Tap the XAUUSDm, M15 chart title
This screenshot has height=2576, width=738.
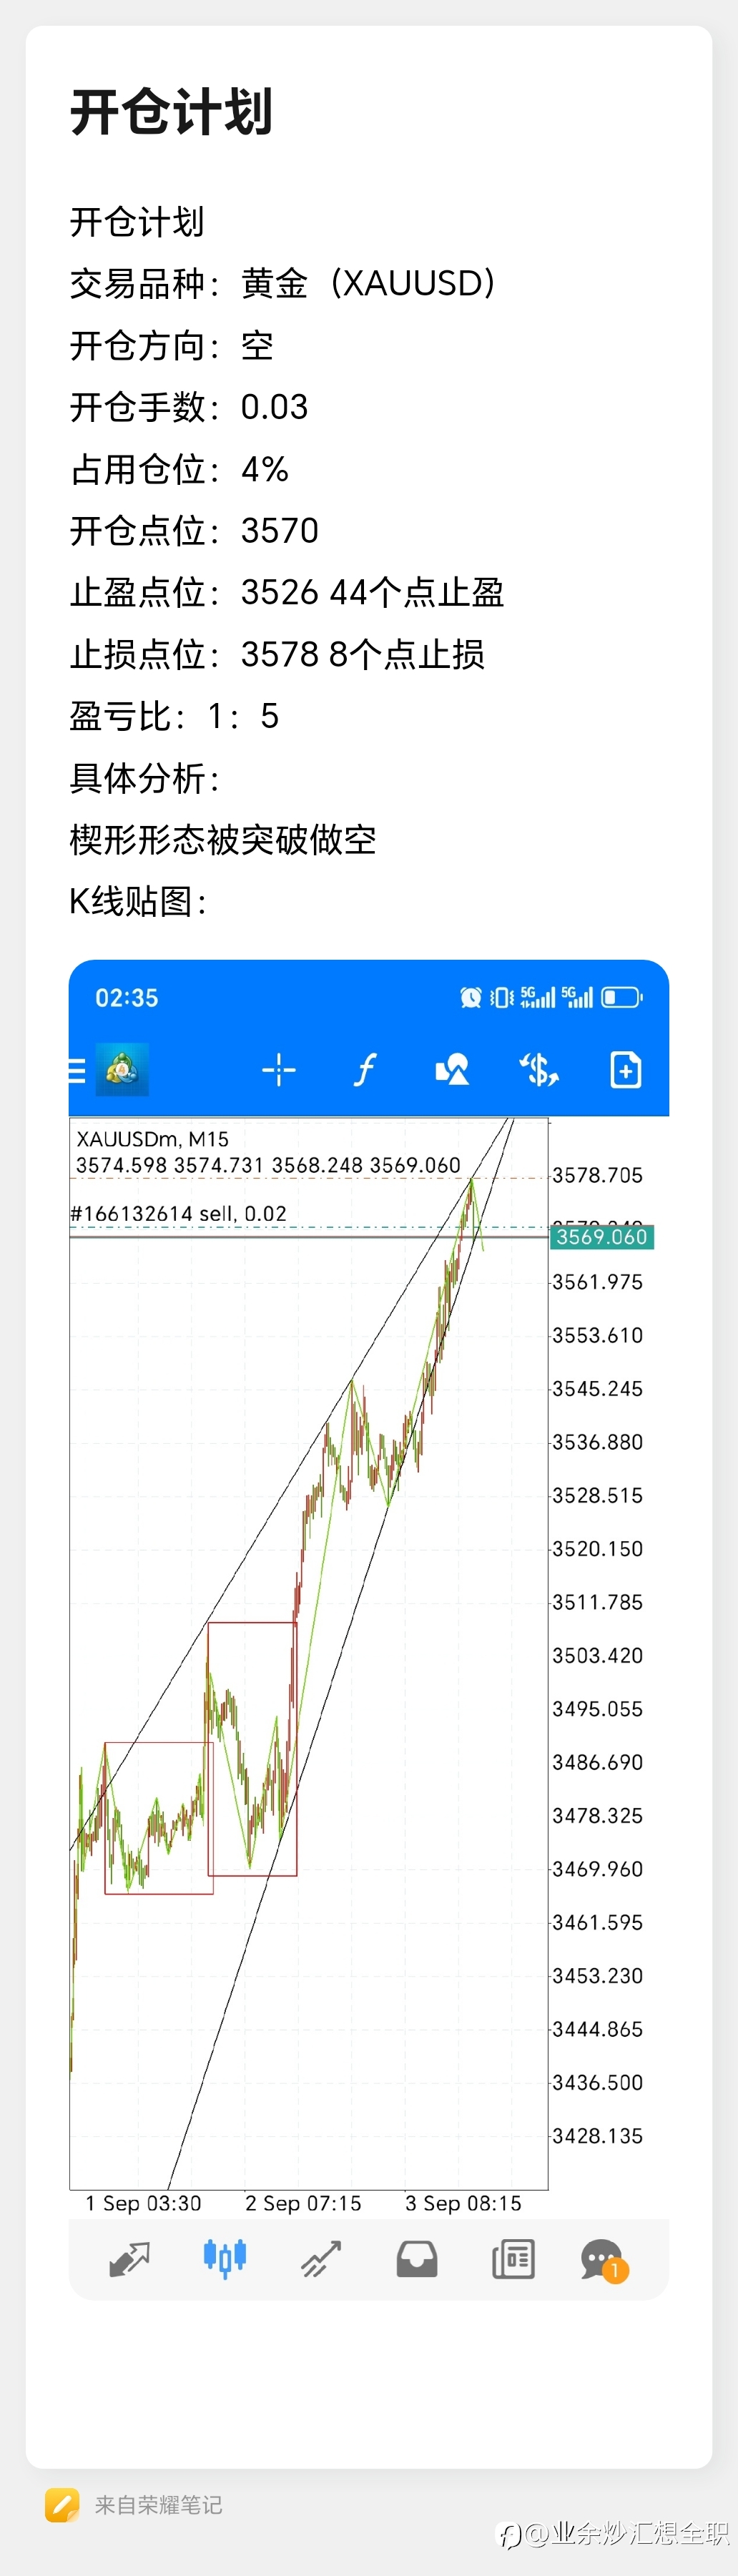click(153, 1139)
